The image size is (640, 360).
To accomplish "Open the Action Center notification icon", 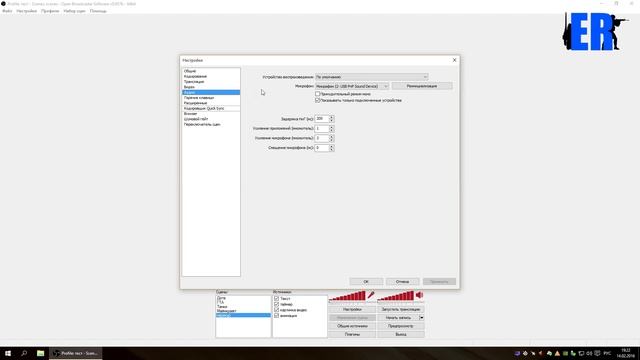I will point(598,353).
